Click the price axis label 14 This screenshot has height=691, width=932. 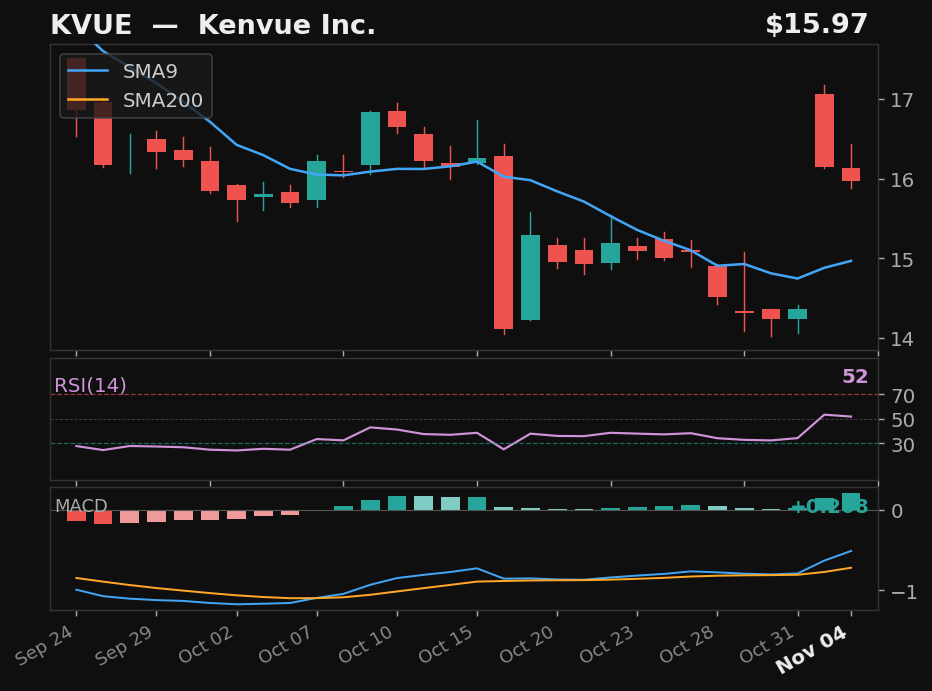(902, 339)
